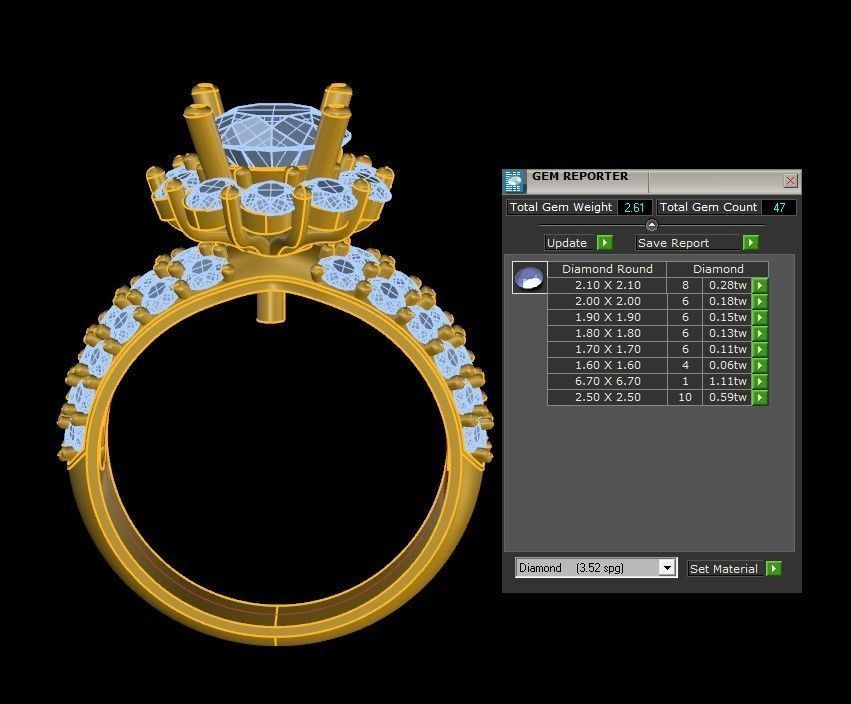Click green arrow for 1.90 X 1.90 row
This screenshot has width=851, height=704.
click(x=760, y=317)
